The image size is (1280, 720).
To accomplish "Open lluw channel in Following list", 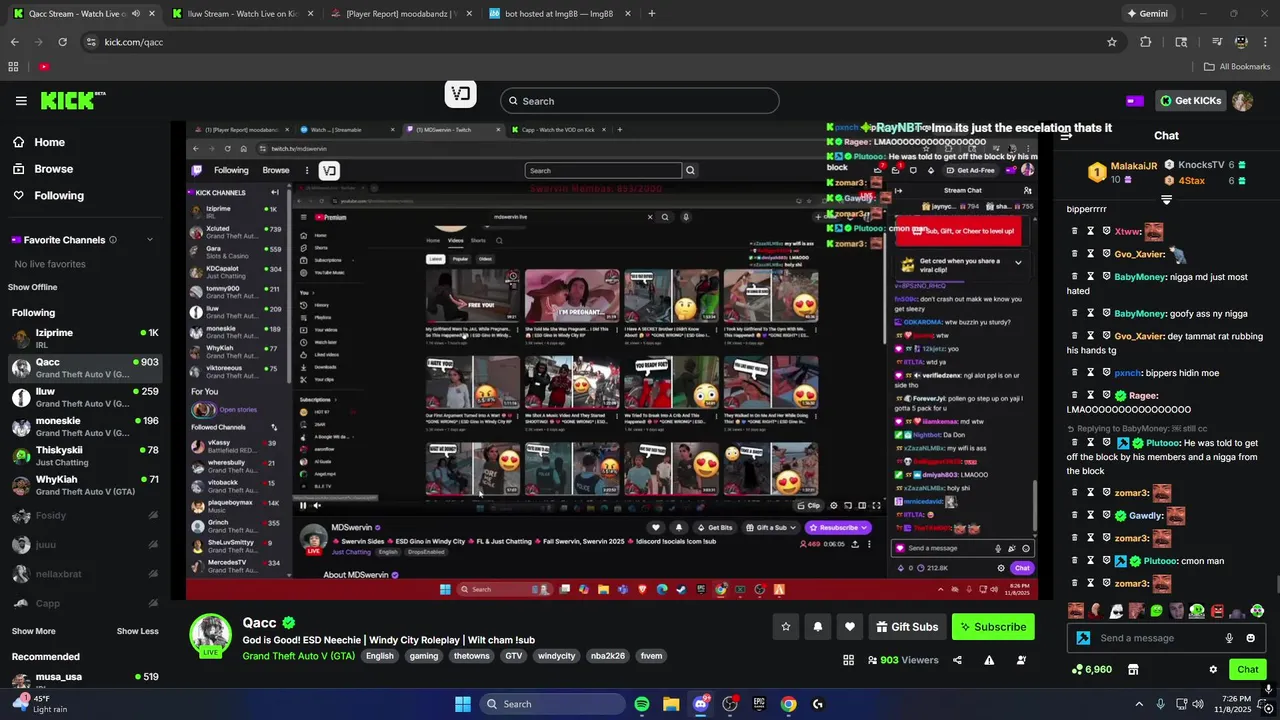I will (x=84, y=397).
